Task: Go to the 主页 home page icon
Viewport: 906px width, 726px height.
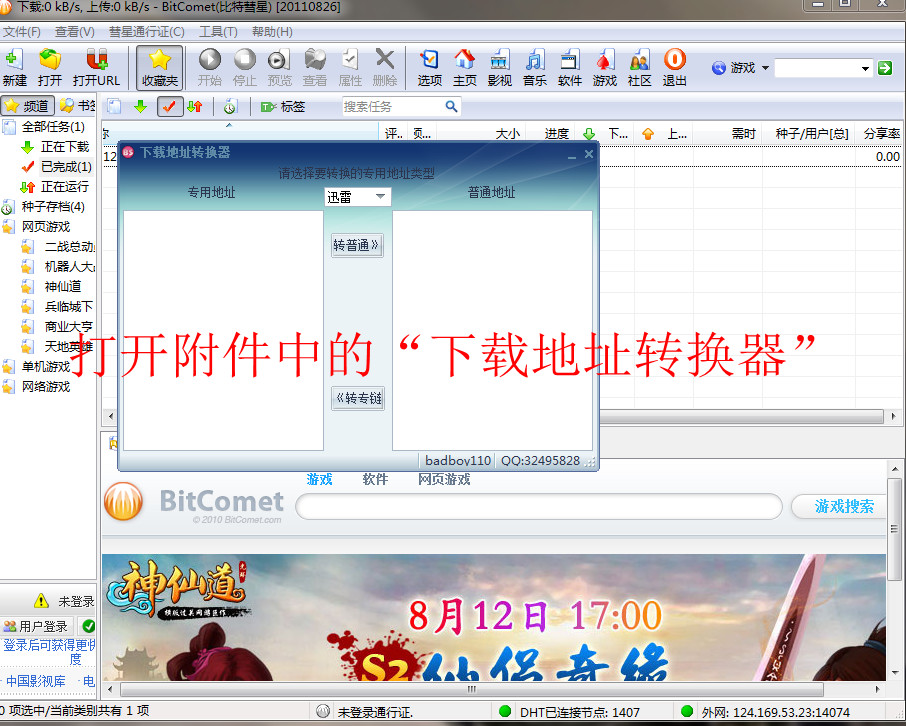Action: (465, 67)
